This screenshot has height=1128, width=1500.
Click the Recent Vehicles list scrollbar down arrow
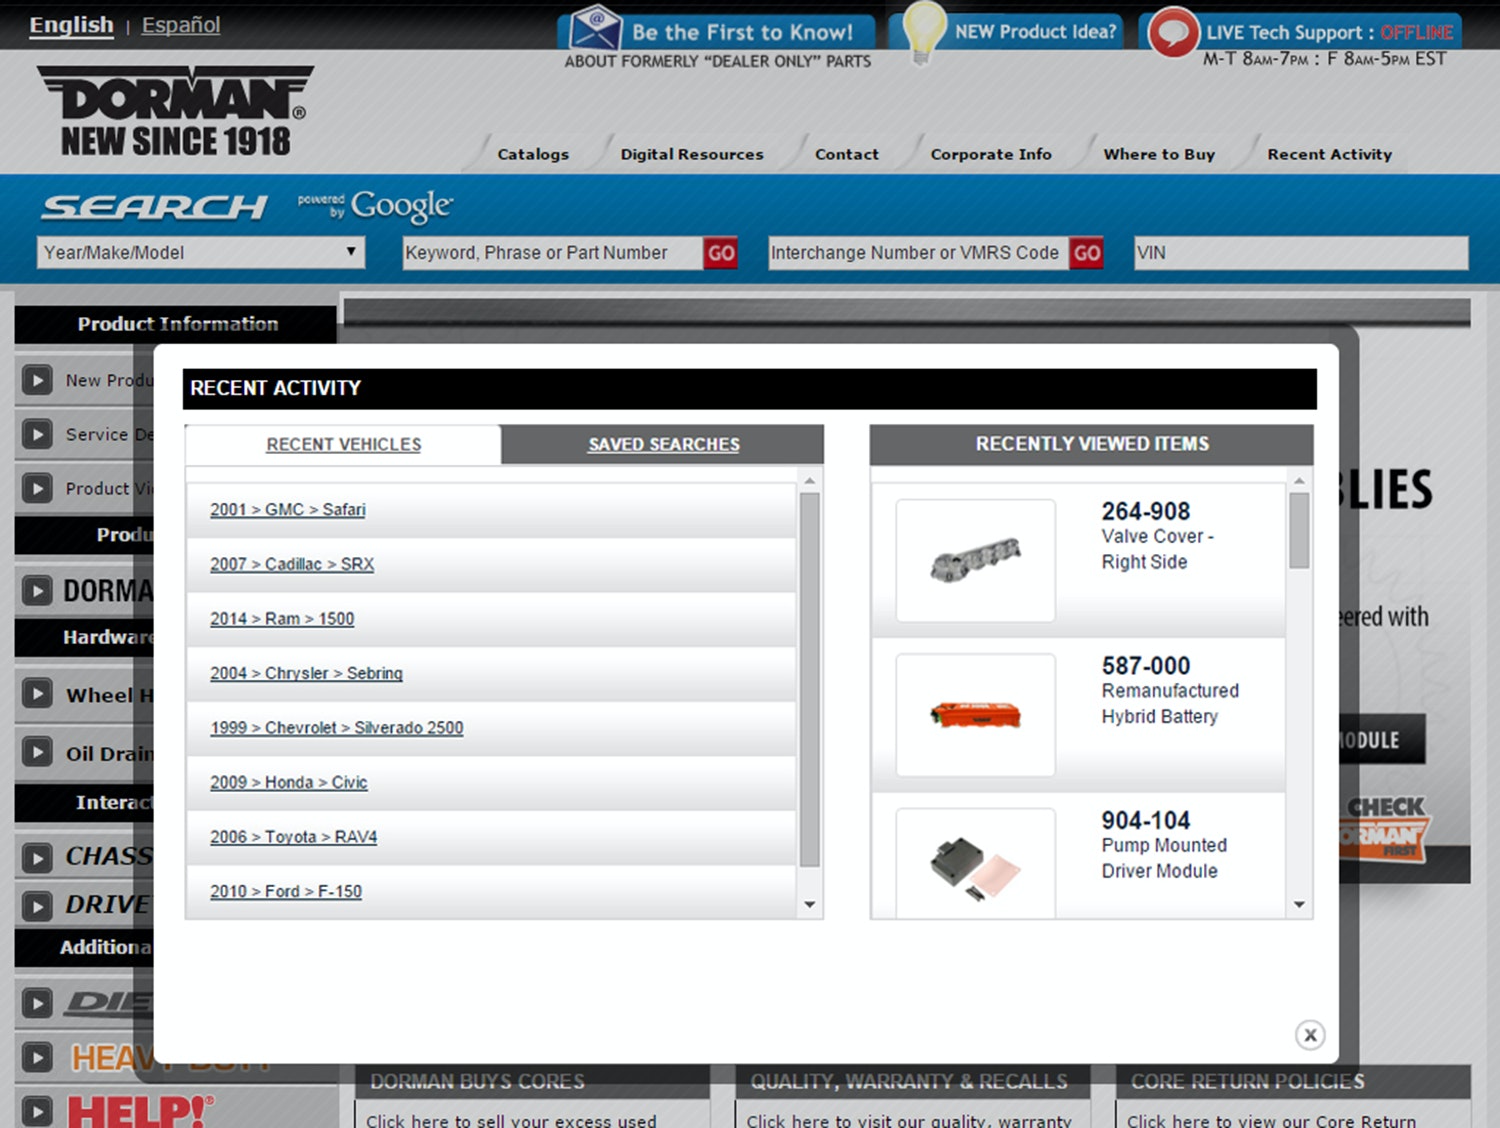pyautogui.click(x=809, y=904)
